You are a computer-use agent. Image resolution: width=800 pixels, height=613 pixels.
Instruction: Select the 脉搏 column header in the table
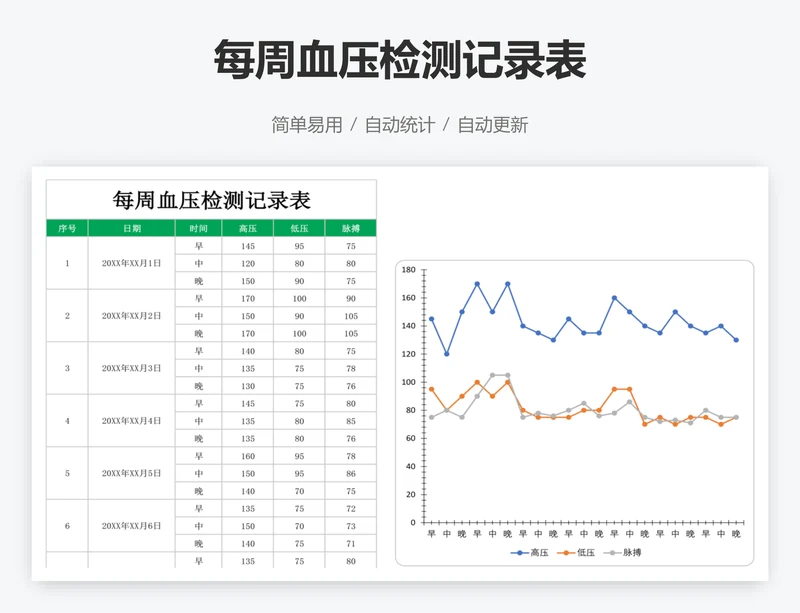(351, 228)
